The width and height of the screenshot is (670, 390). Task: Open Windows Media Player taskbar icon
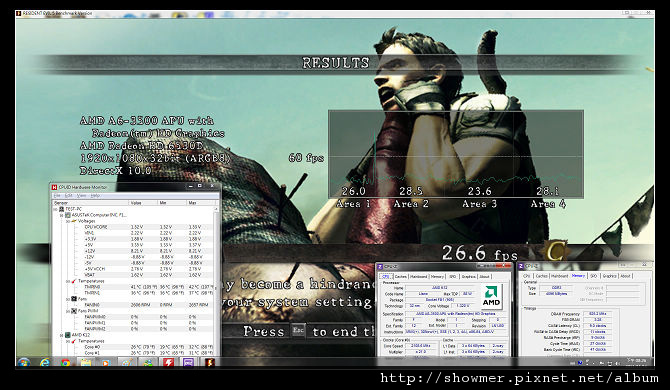[x=106, y=363]
